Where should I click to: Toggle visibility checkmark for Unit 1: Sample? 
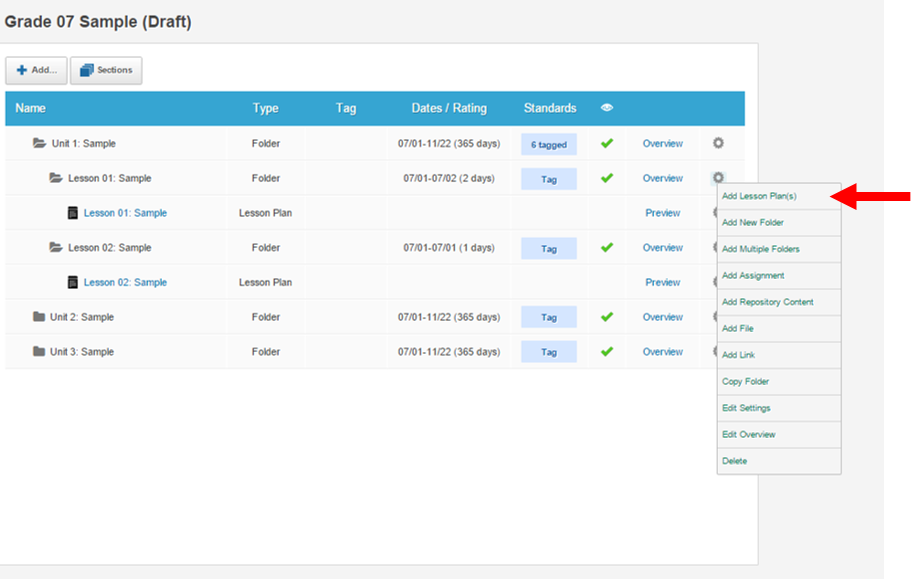coord(606,143)
